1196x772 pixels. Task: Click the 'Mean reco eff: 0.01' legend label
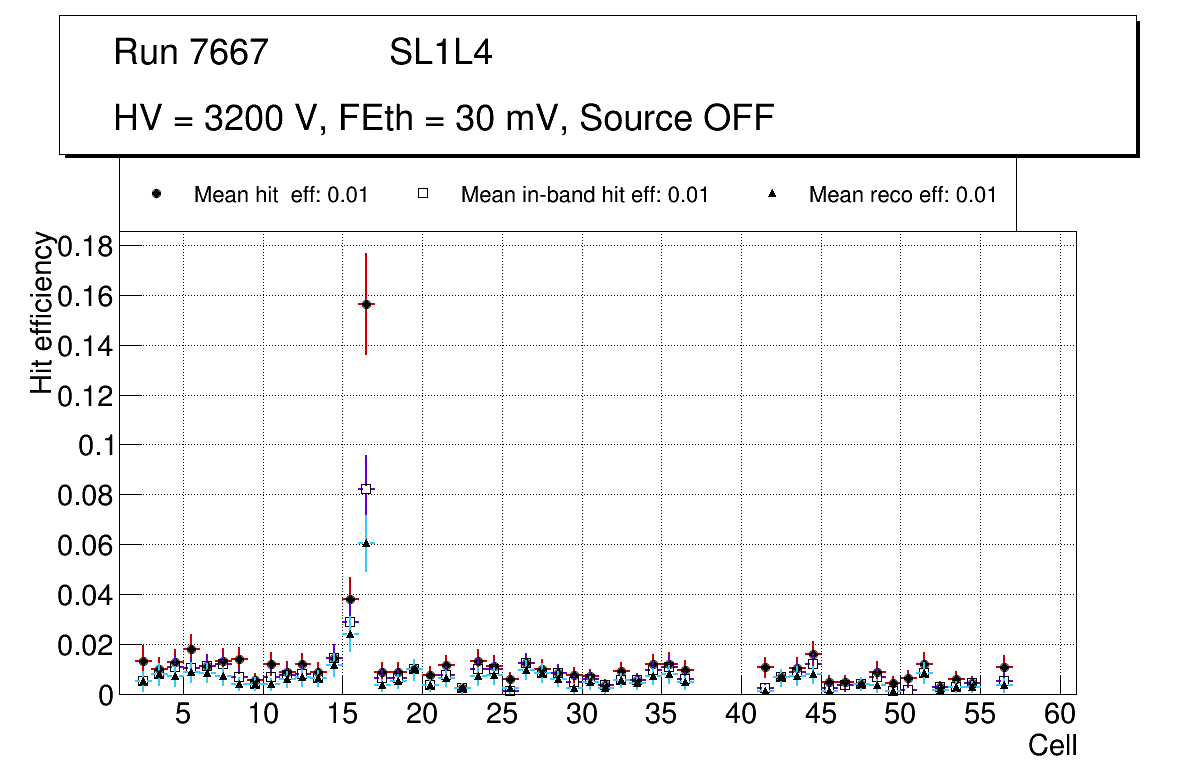(902, 195)
